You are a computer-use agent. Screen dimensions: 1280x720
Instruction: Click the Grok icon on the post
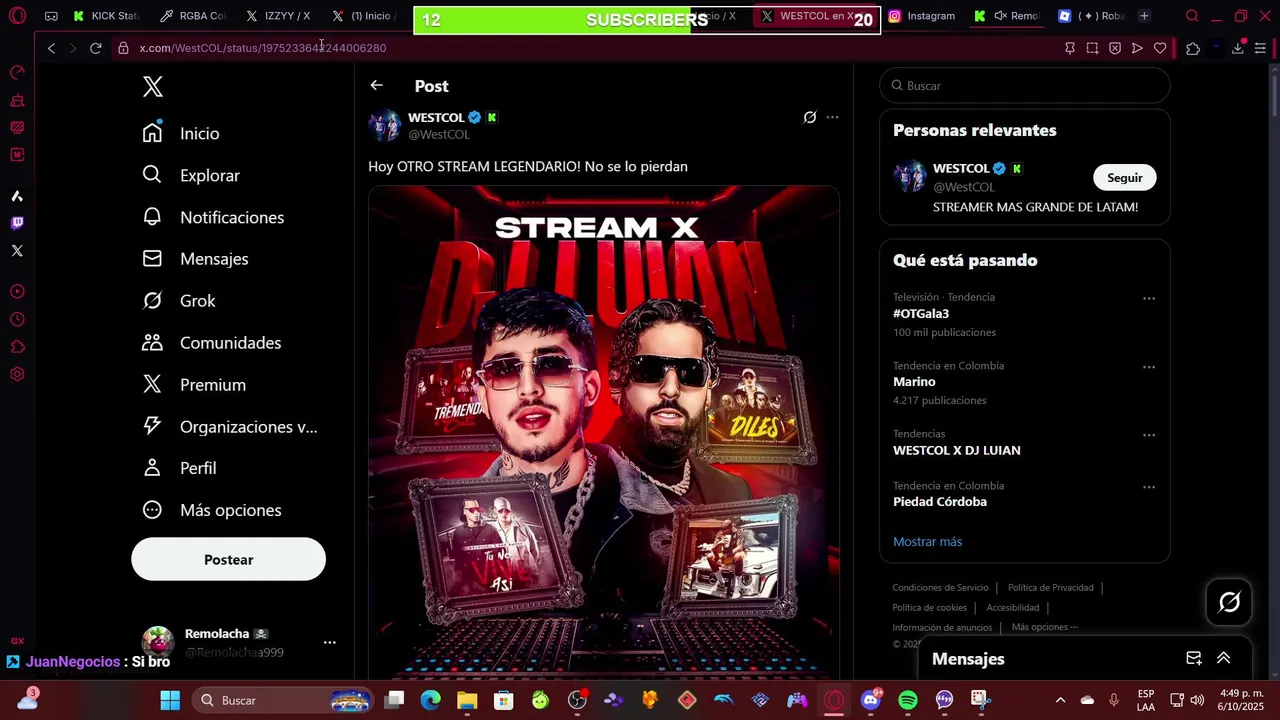pos(810,117)
